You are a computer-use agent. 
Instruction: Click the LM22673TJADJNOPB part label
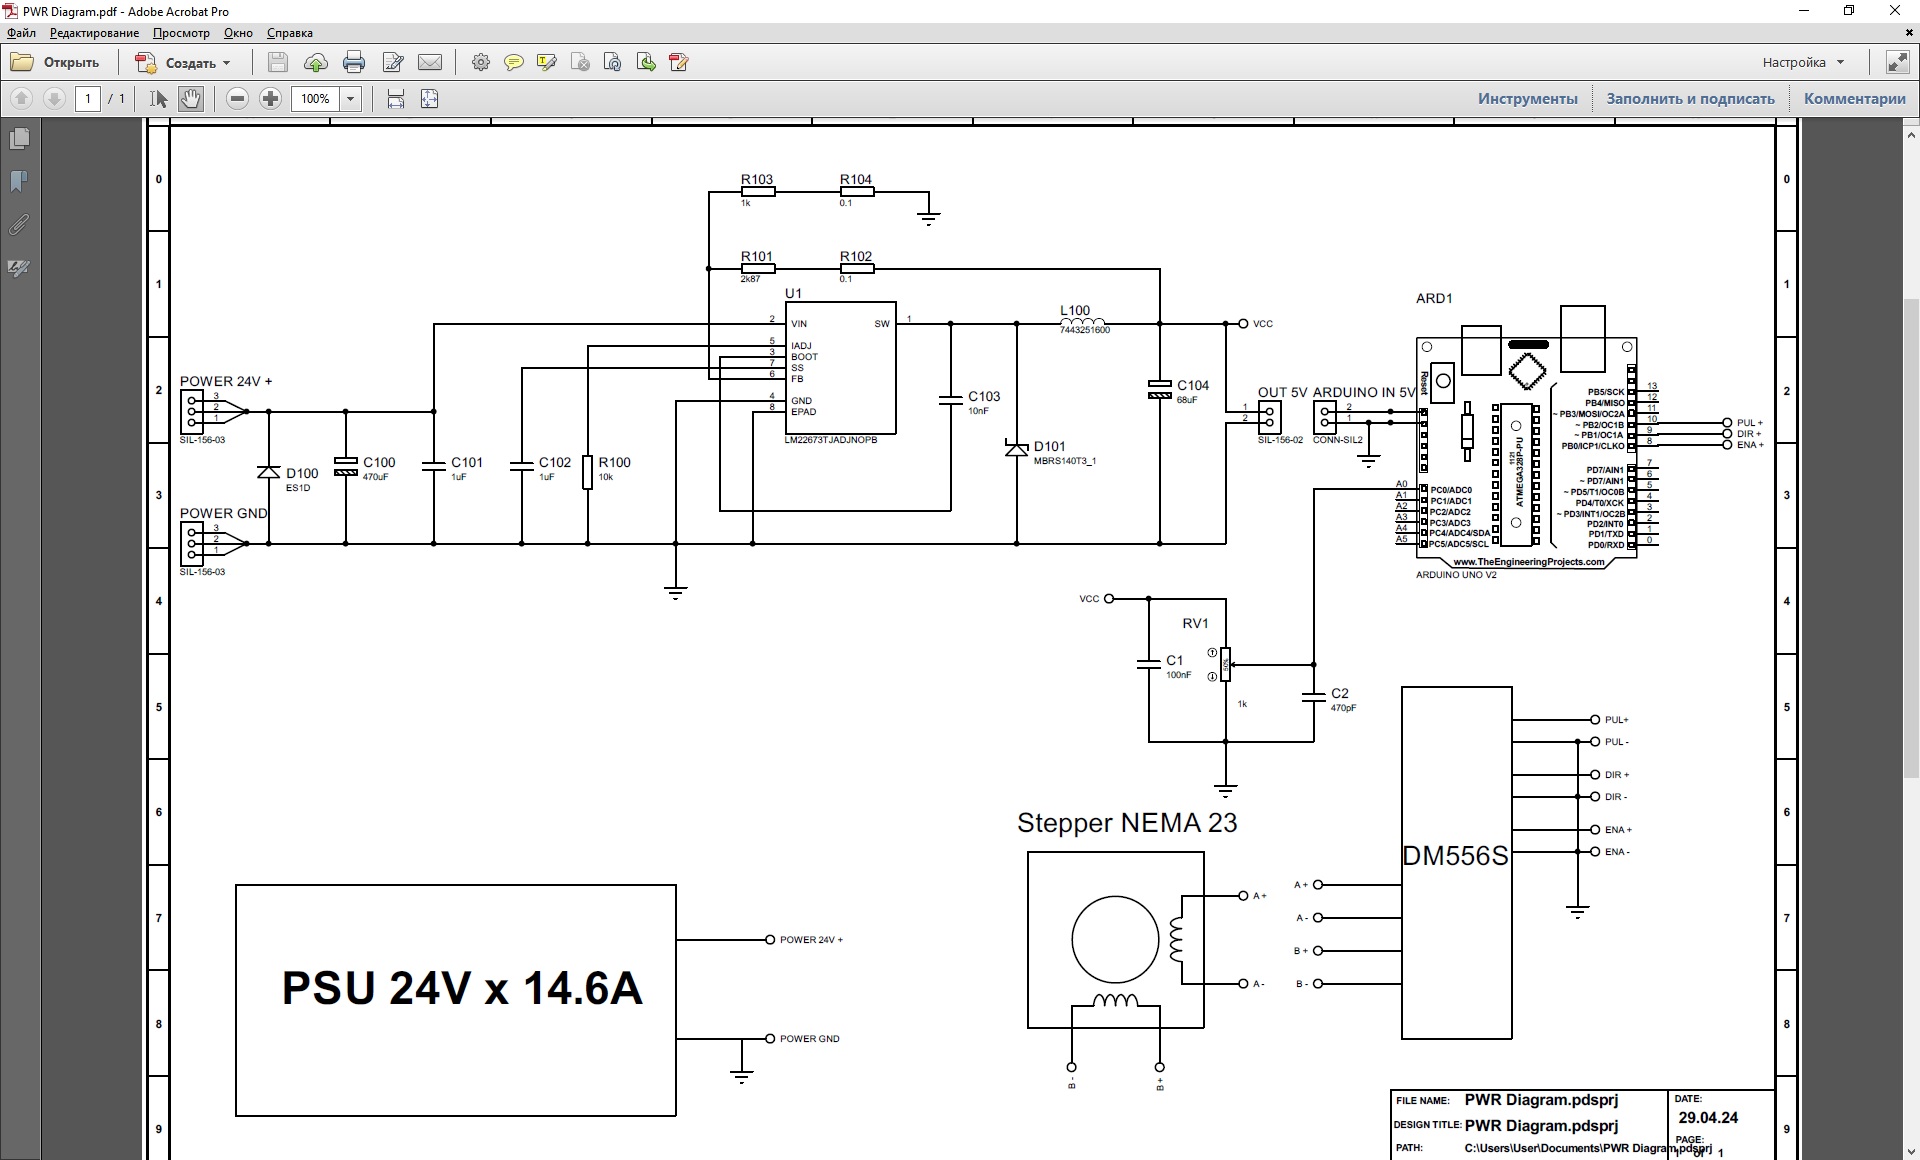pos(831,440)
